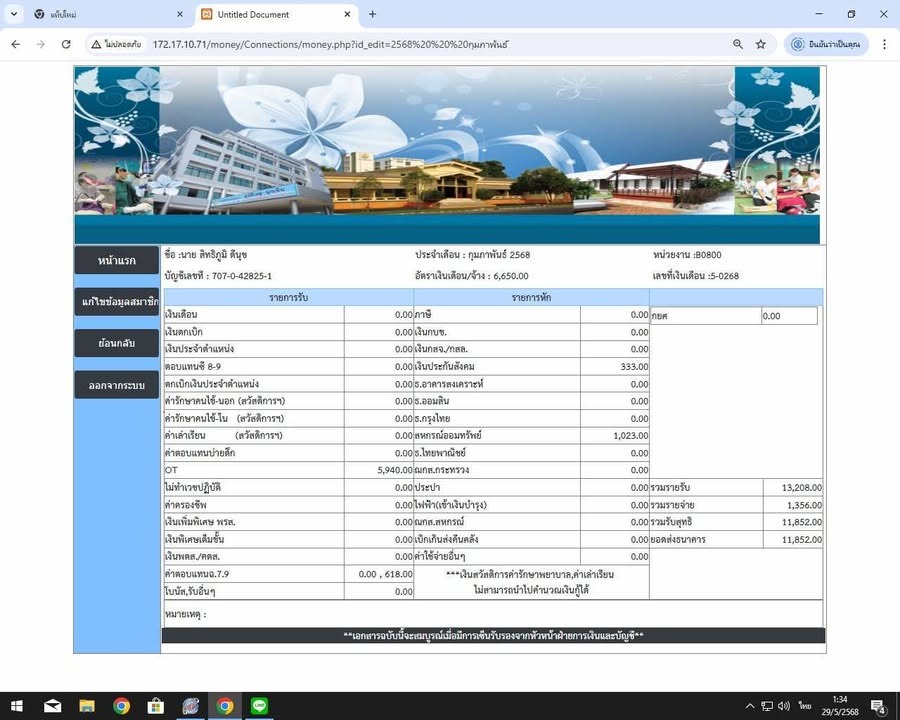
Task: Reload the current page
Action: (66, 44)
